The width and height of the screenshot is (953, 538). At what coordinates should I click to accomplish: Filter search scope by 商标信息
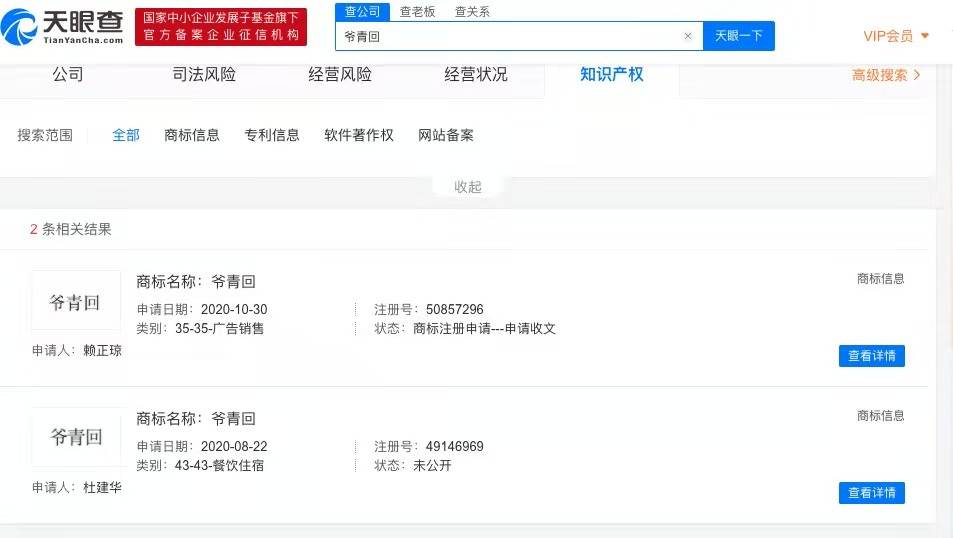(192, 135)
